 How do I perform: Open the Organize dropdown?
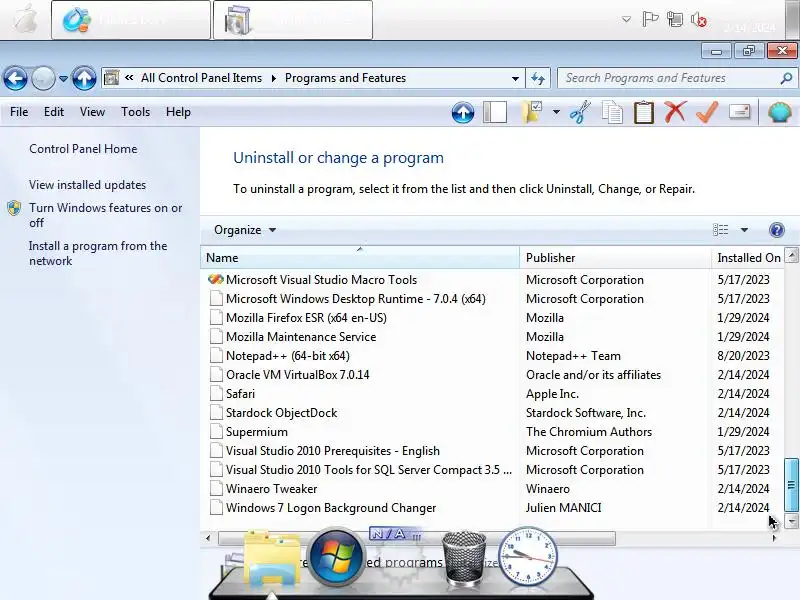click(x=245, y=230)
